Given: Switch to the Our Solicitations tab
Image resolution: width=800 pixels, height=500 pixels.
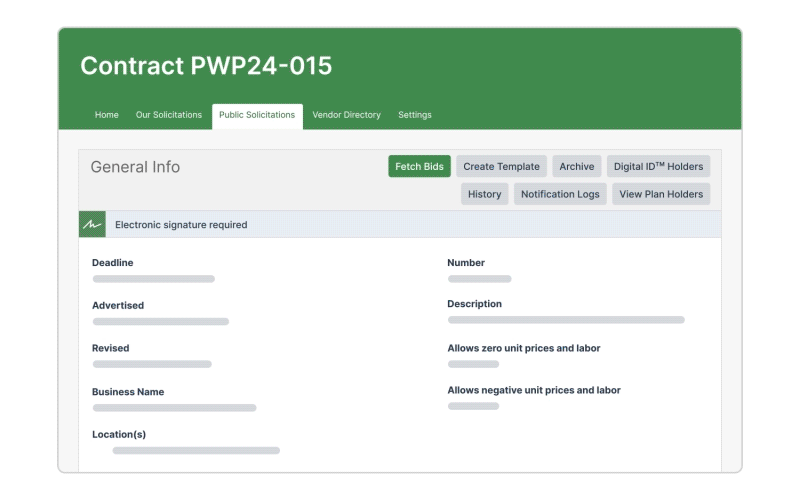Looking at the screenshot, I should click(169, 115).
